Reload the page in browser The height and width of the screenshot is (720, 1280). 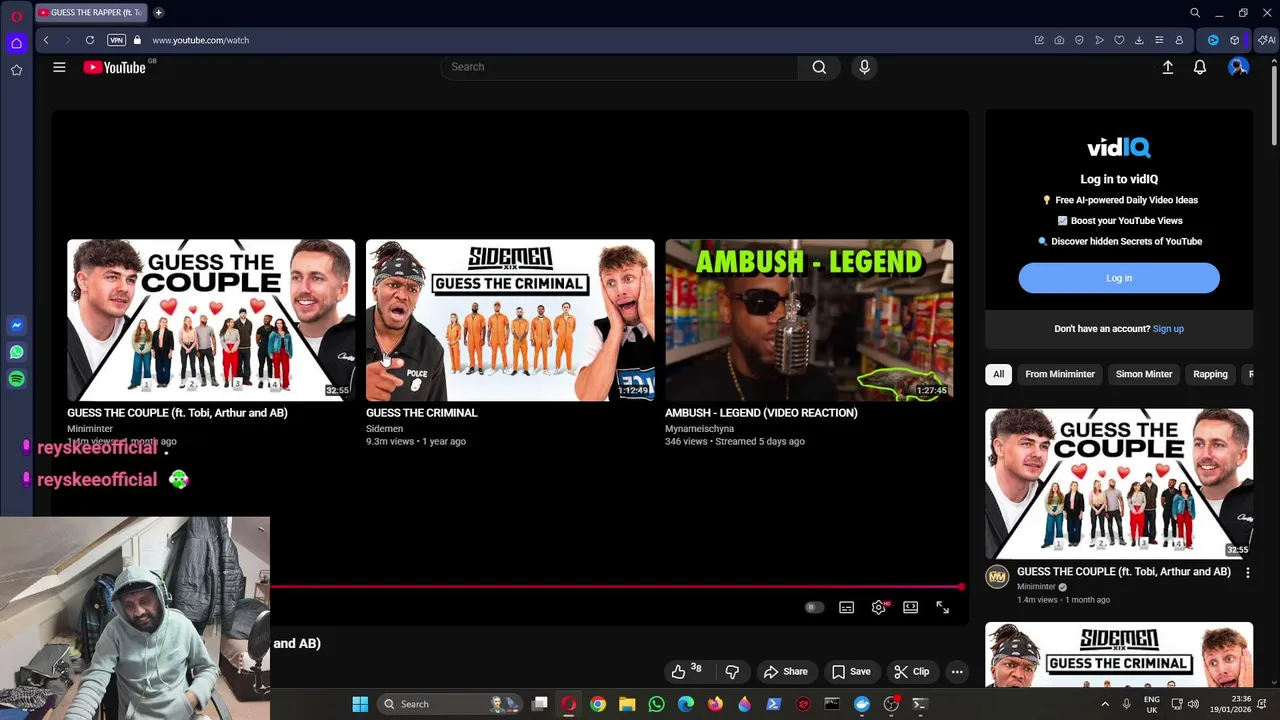(90, 40)
